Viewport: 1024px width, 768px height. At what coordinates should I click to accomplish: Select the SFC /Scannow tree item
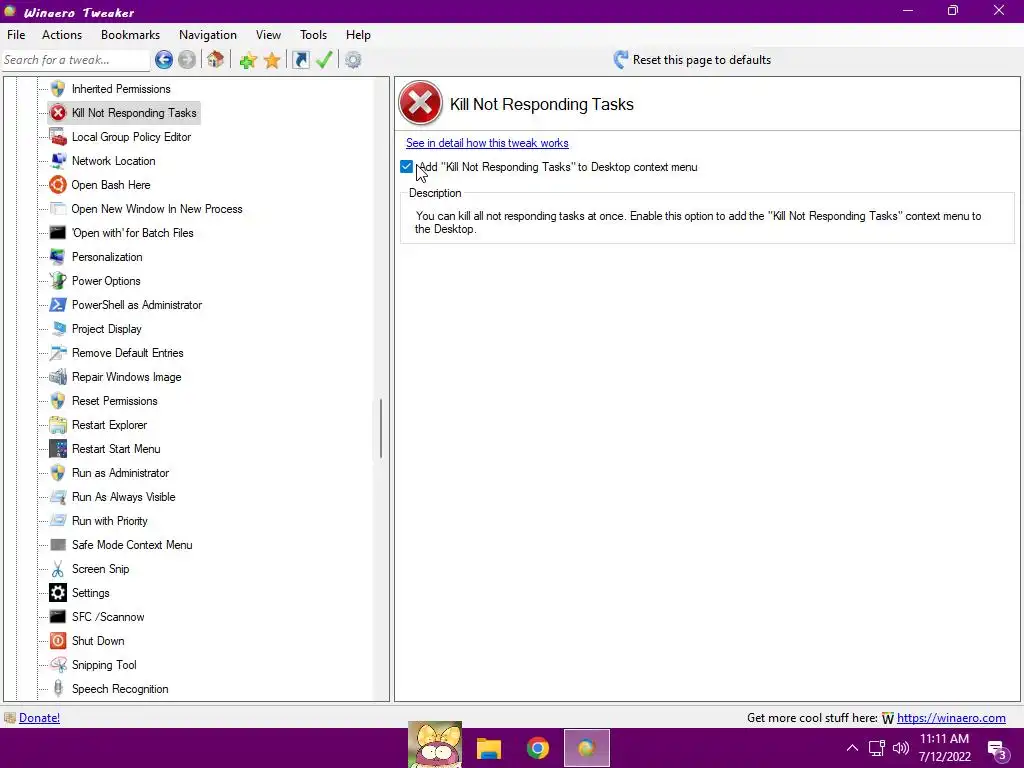point(108,617)
